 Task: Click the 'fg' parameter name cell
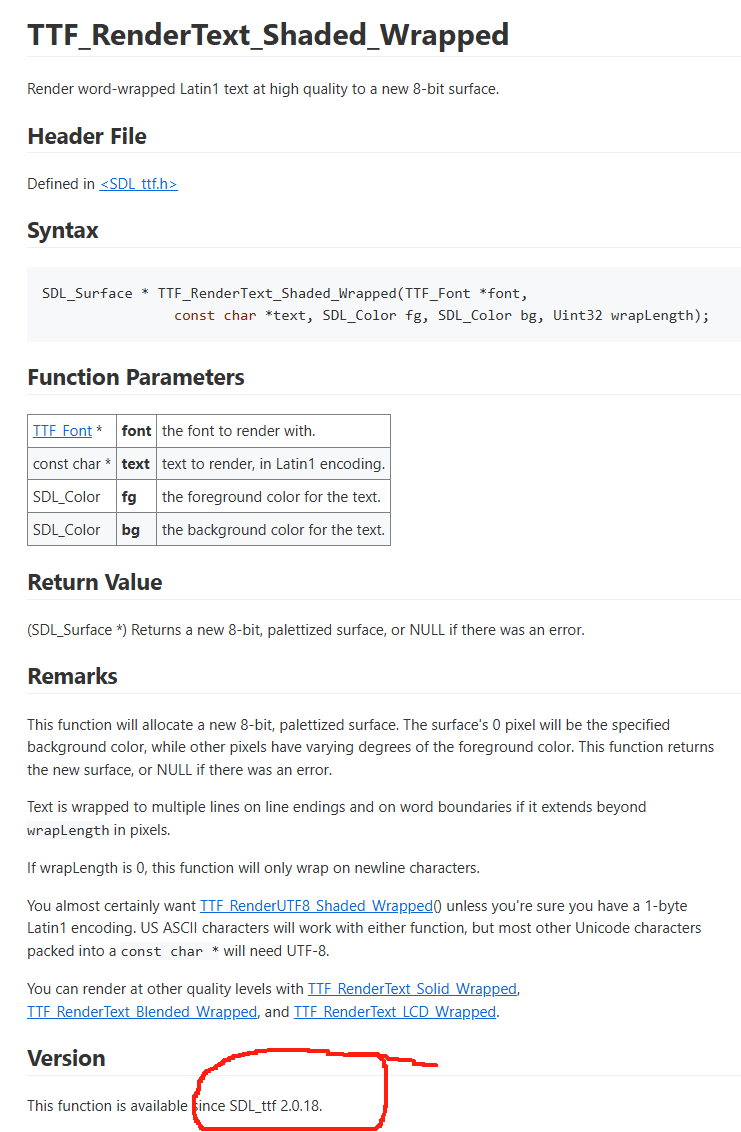point(136,497)
